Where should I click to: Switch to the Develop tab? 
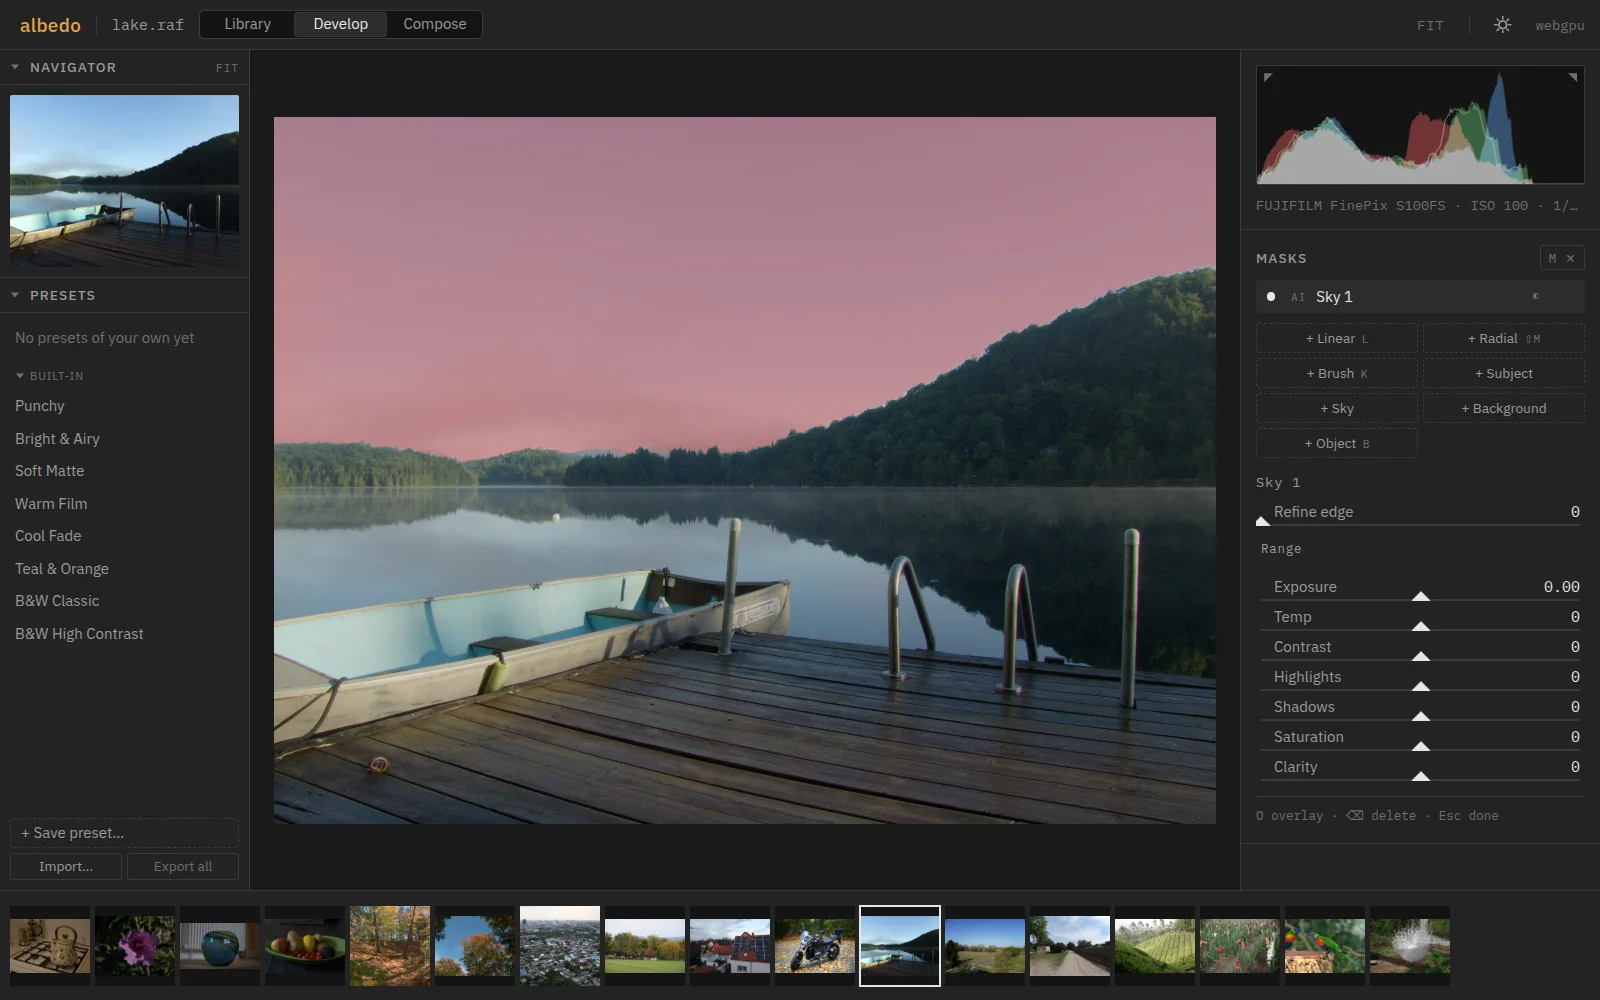[x=340, y=24]
